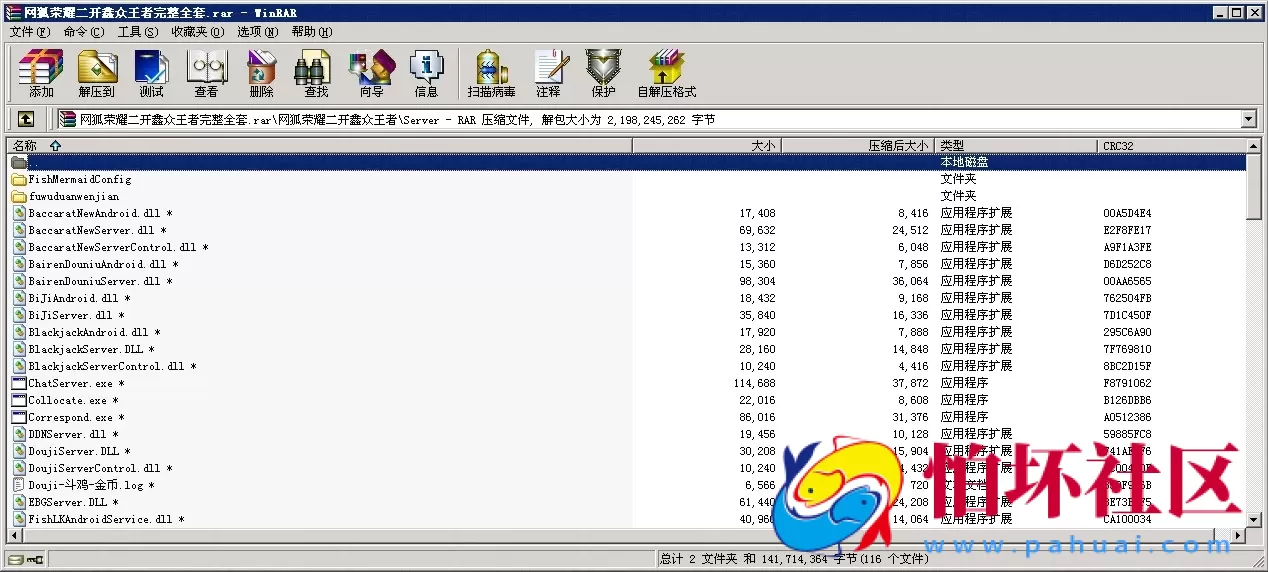Screen dimensions: 1268x572
Task: Click the 测试 (Test) toolbar icon
Action: tap(152, 74)
